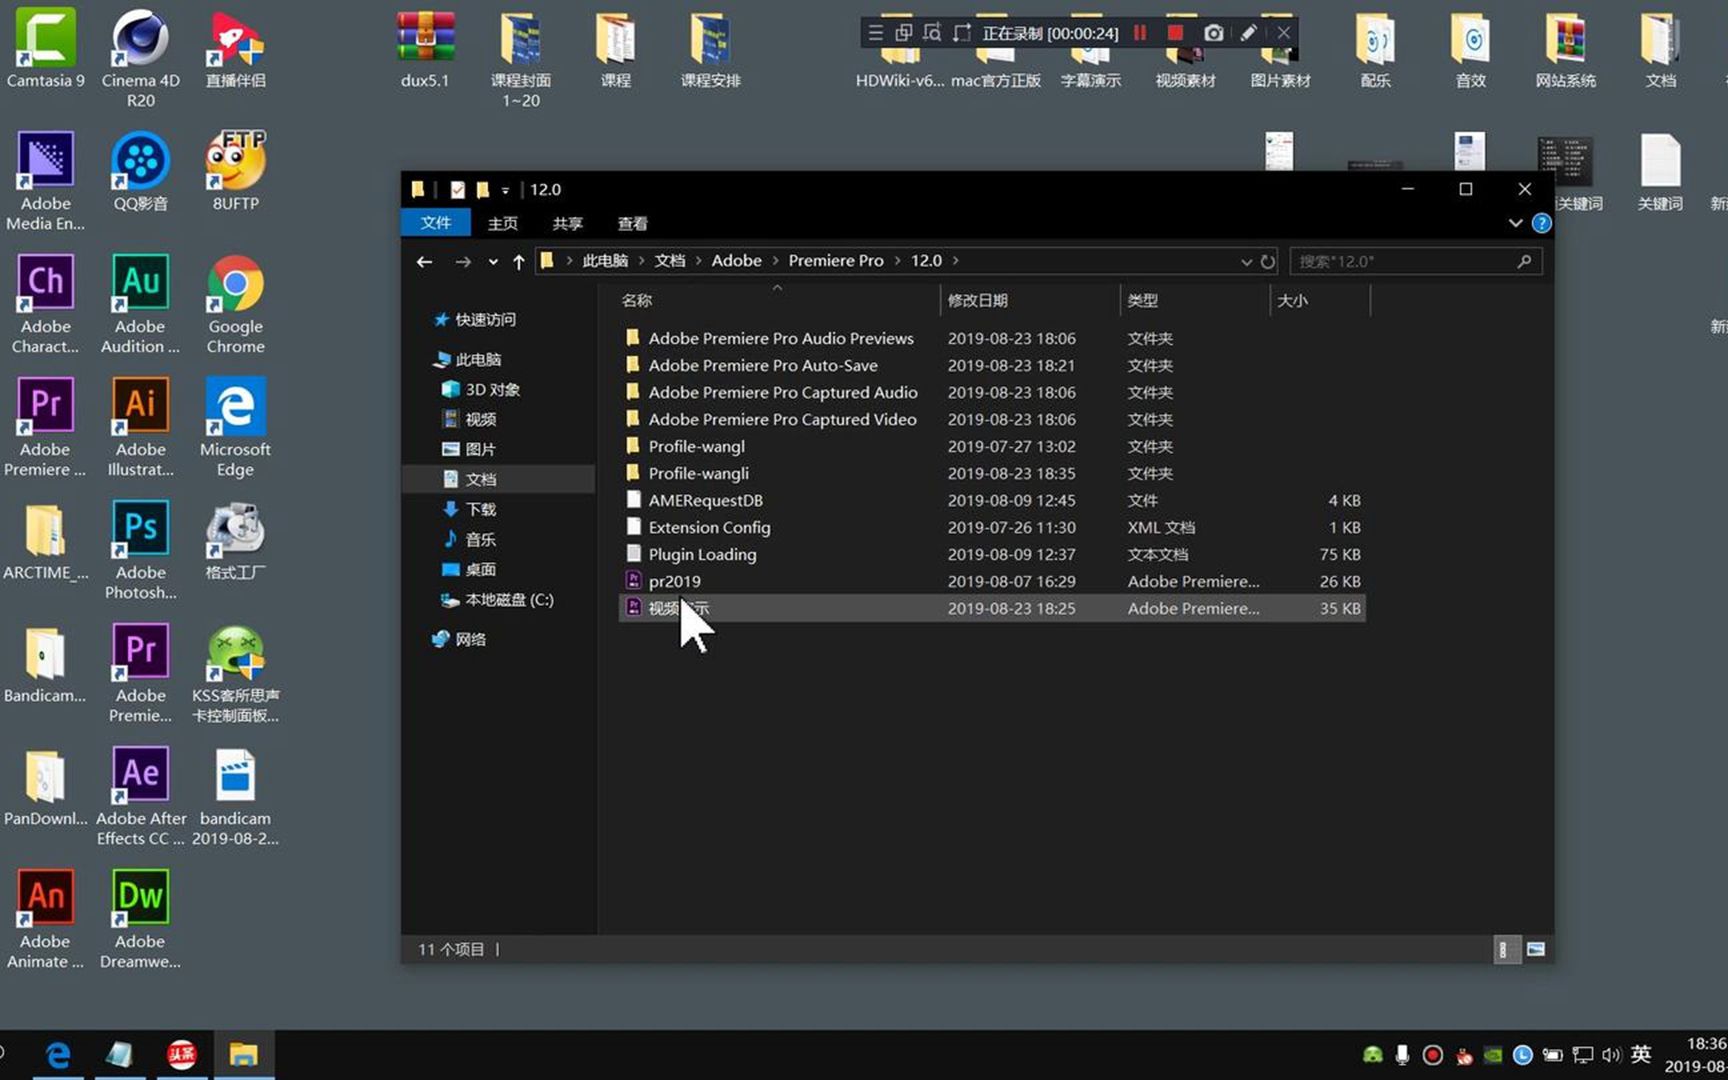Expand the ribbon with the chevron
Screen dimensions: 1728x1080
click(x=1515, y=223)
